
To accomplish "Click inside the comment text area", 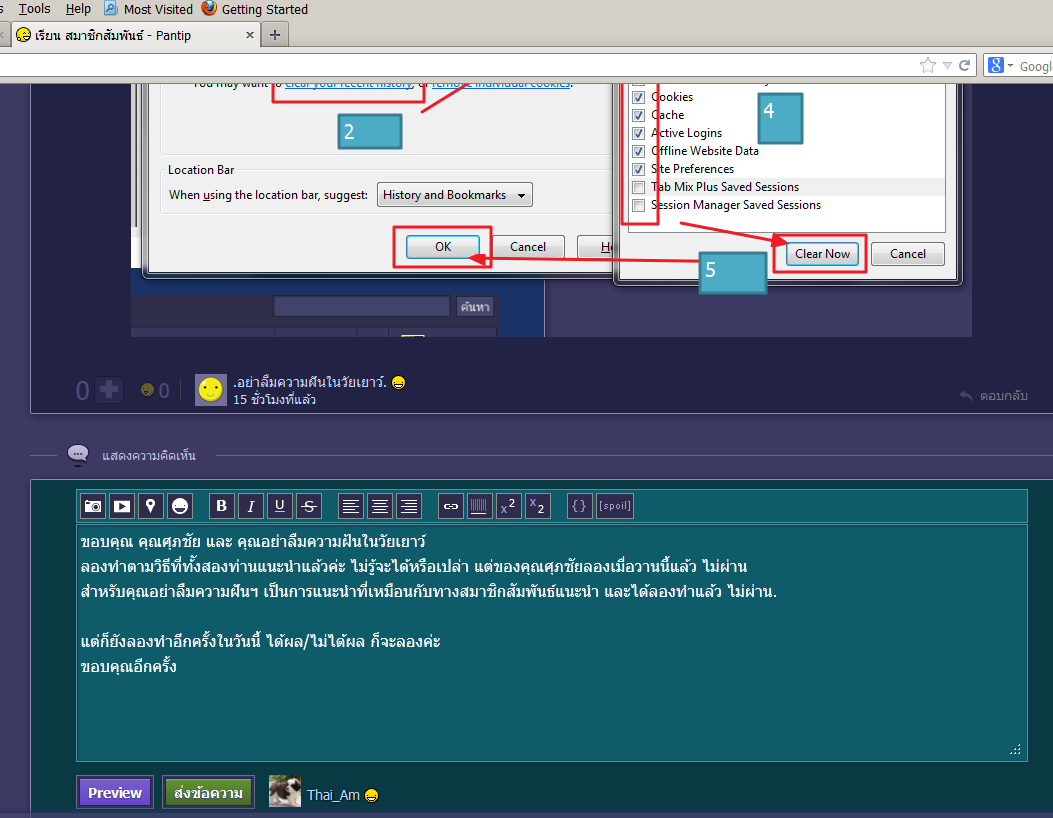I will click(551, 643).
